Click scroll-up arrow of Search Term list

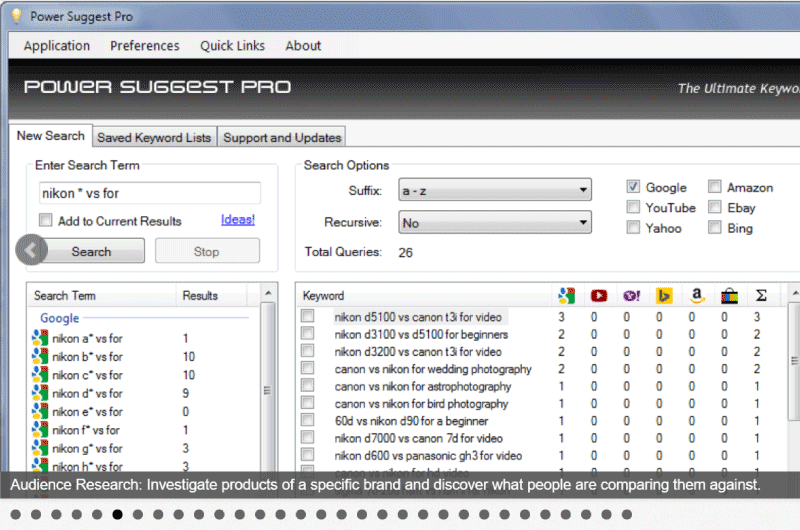tap(268, 293)
